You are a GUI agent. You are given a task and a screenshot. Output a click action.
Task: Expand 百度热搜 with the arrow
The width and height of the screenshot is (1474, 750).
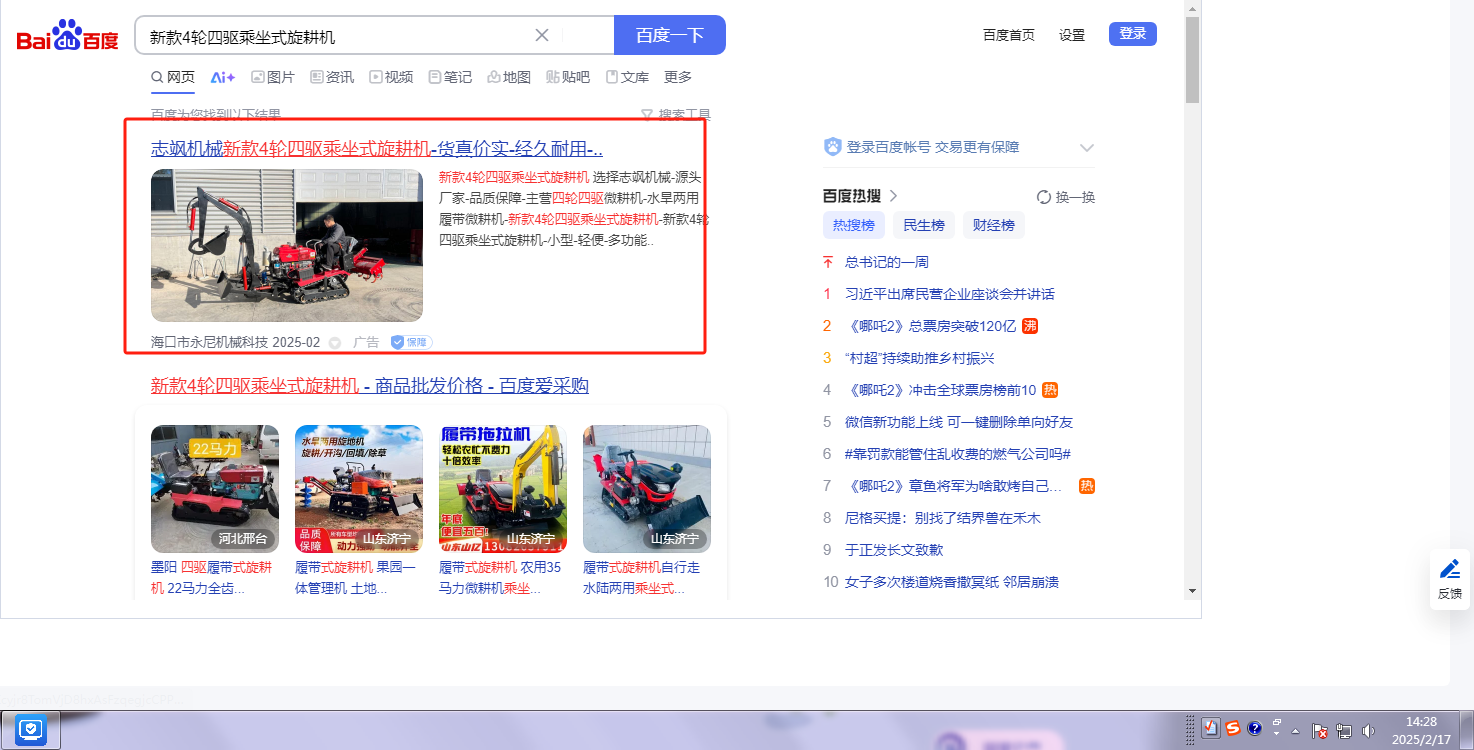[x=894, y=196]
